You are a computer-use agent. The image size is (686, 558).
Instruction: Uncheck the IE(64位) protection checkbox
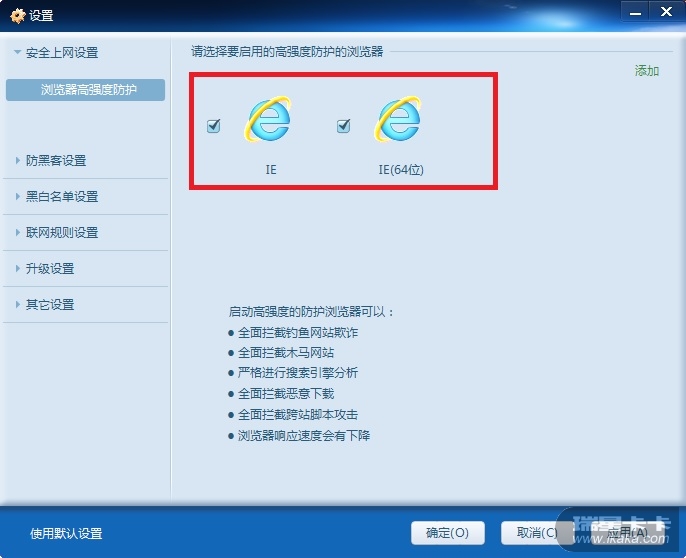click(343, 126)
